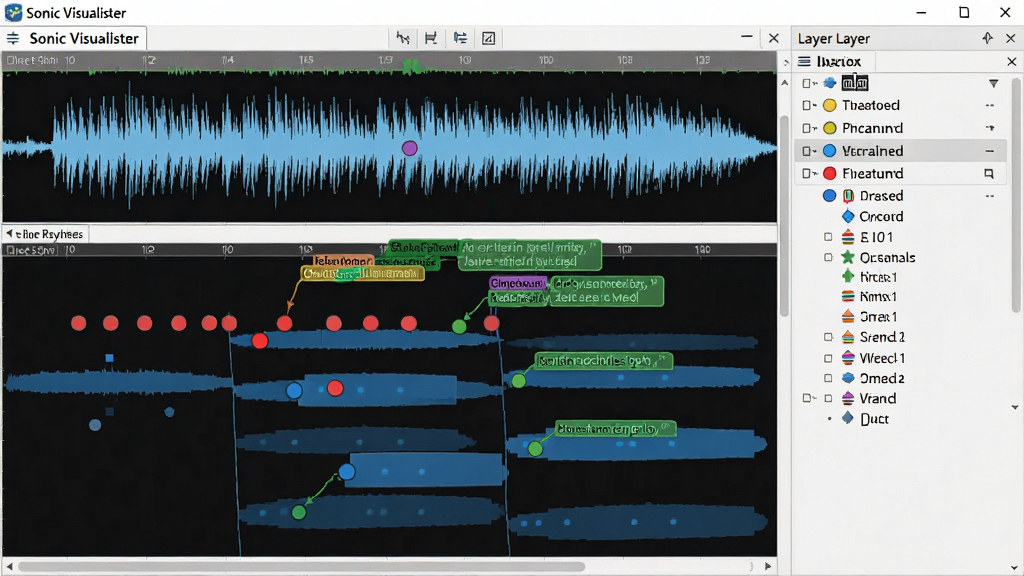Screen dimensions: 1024x576
Task: Select the zigzag curve tool in the pane toolbar
Action: [x=403, y=39]
